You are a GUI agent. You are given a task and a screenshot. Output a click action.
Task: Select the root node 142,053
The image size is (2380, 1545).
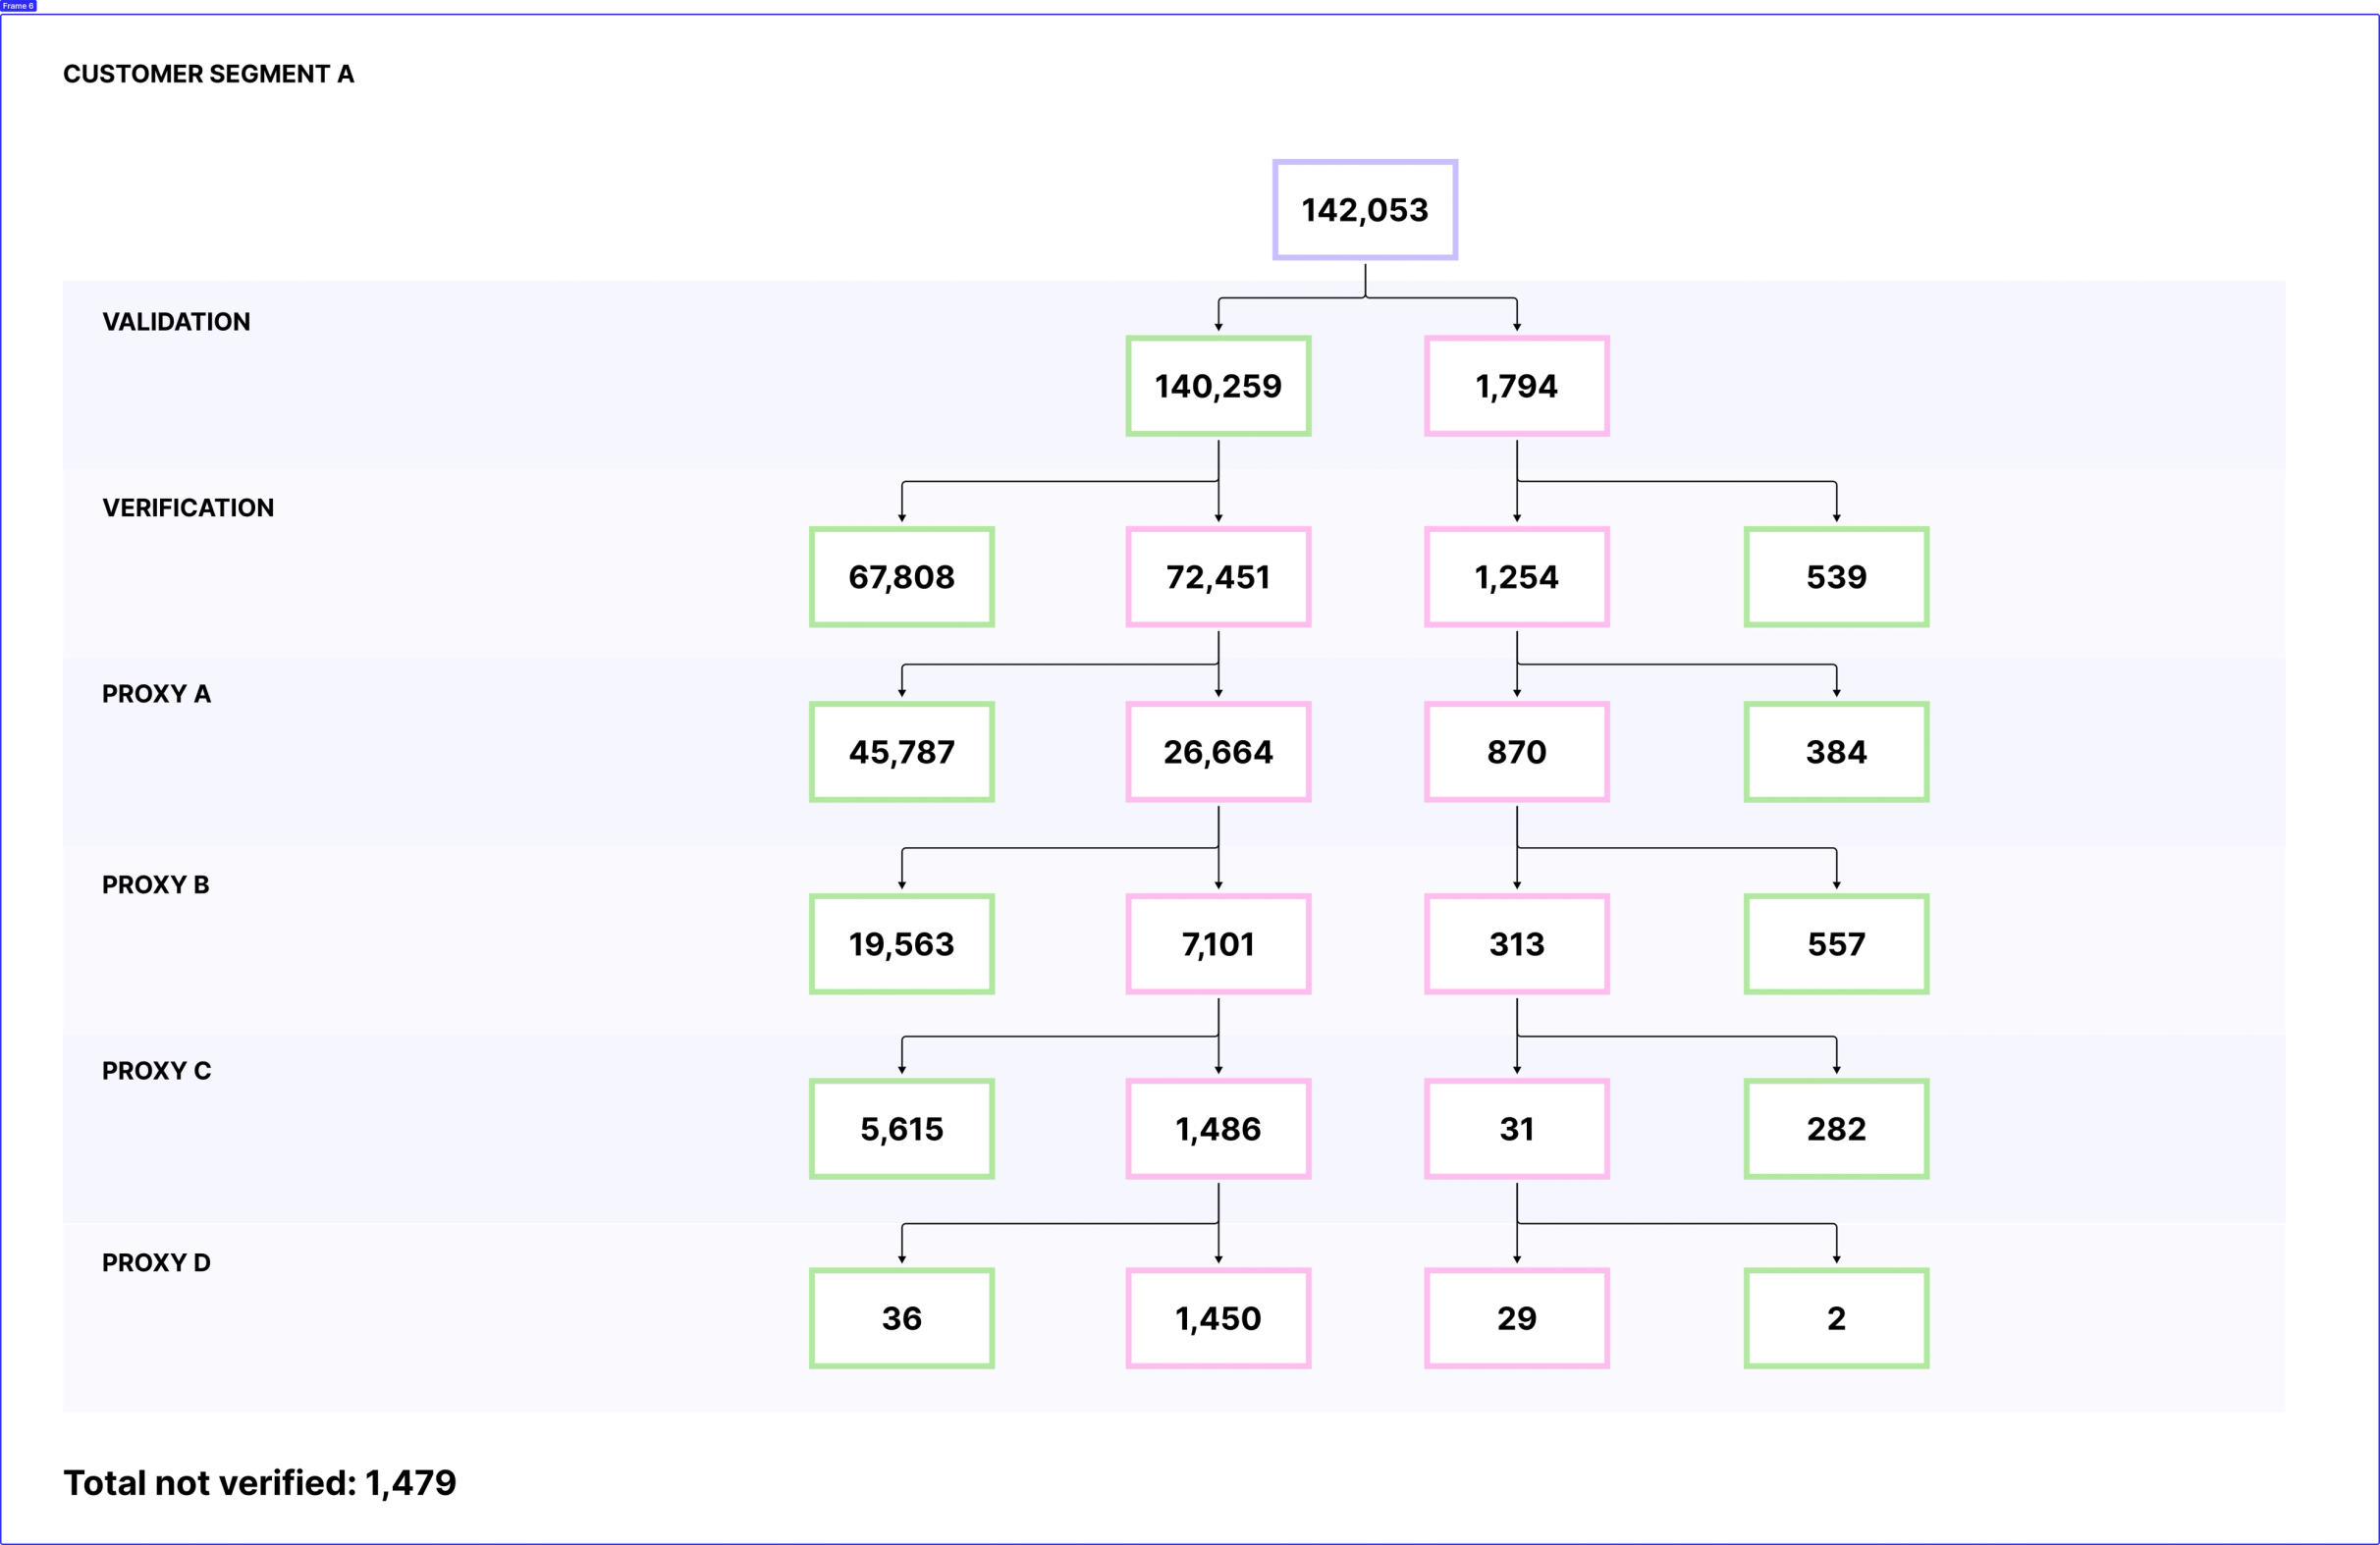click(1364, 210)
